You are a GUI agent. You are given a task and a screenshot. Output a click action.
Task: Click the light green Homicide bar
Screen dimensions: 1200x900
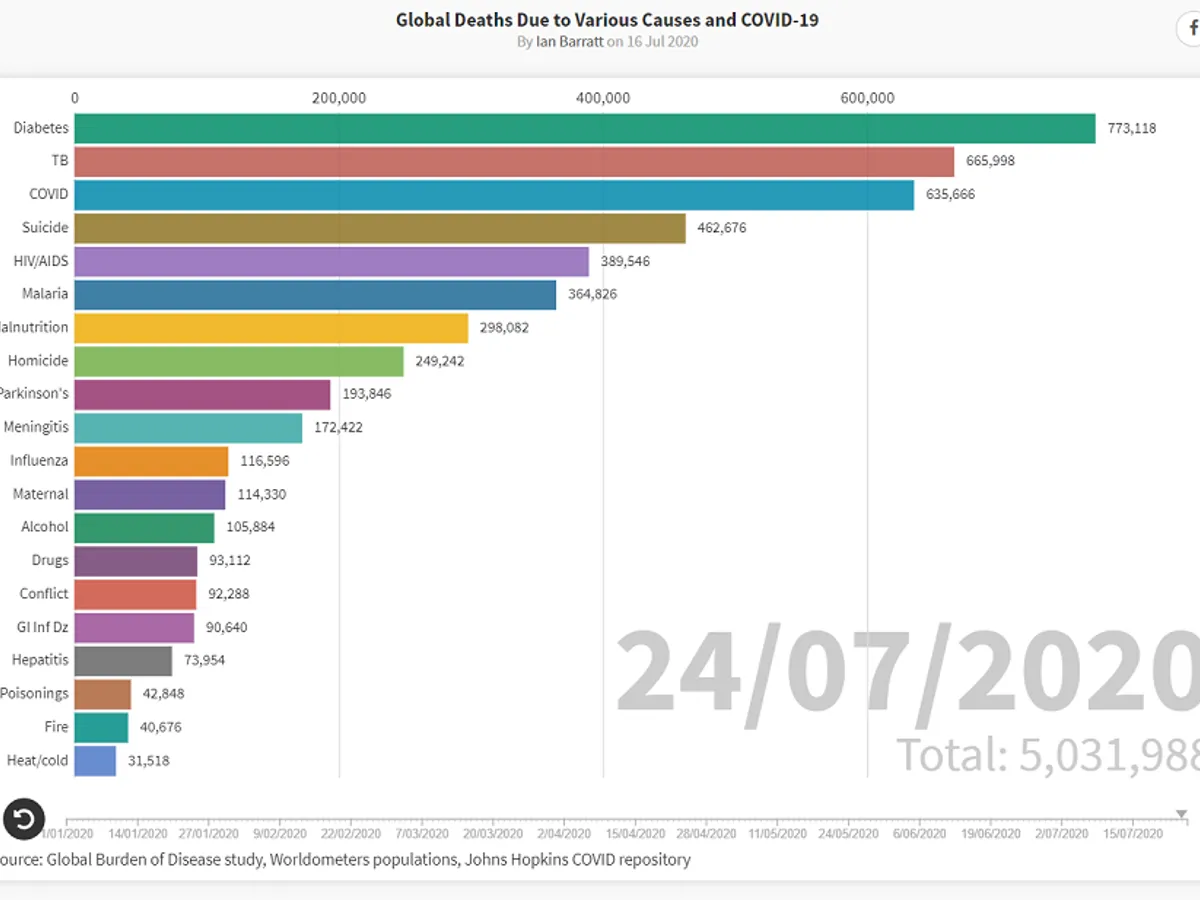pos(239,361)
